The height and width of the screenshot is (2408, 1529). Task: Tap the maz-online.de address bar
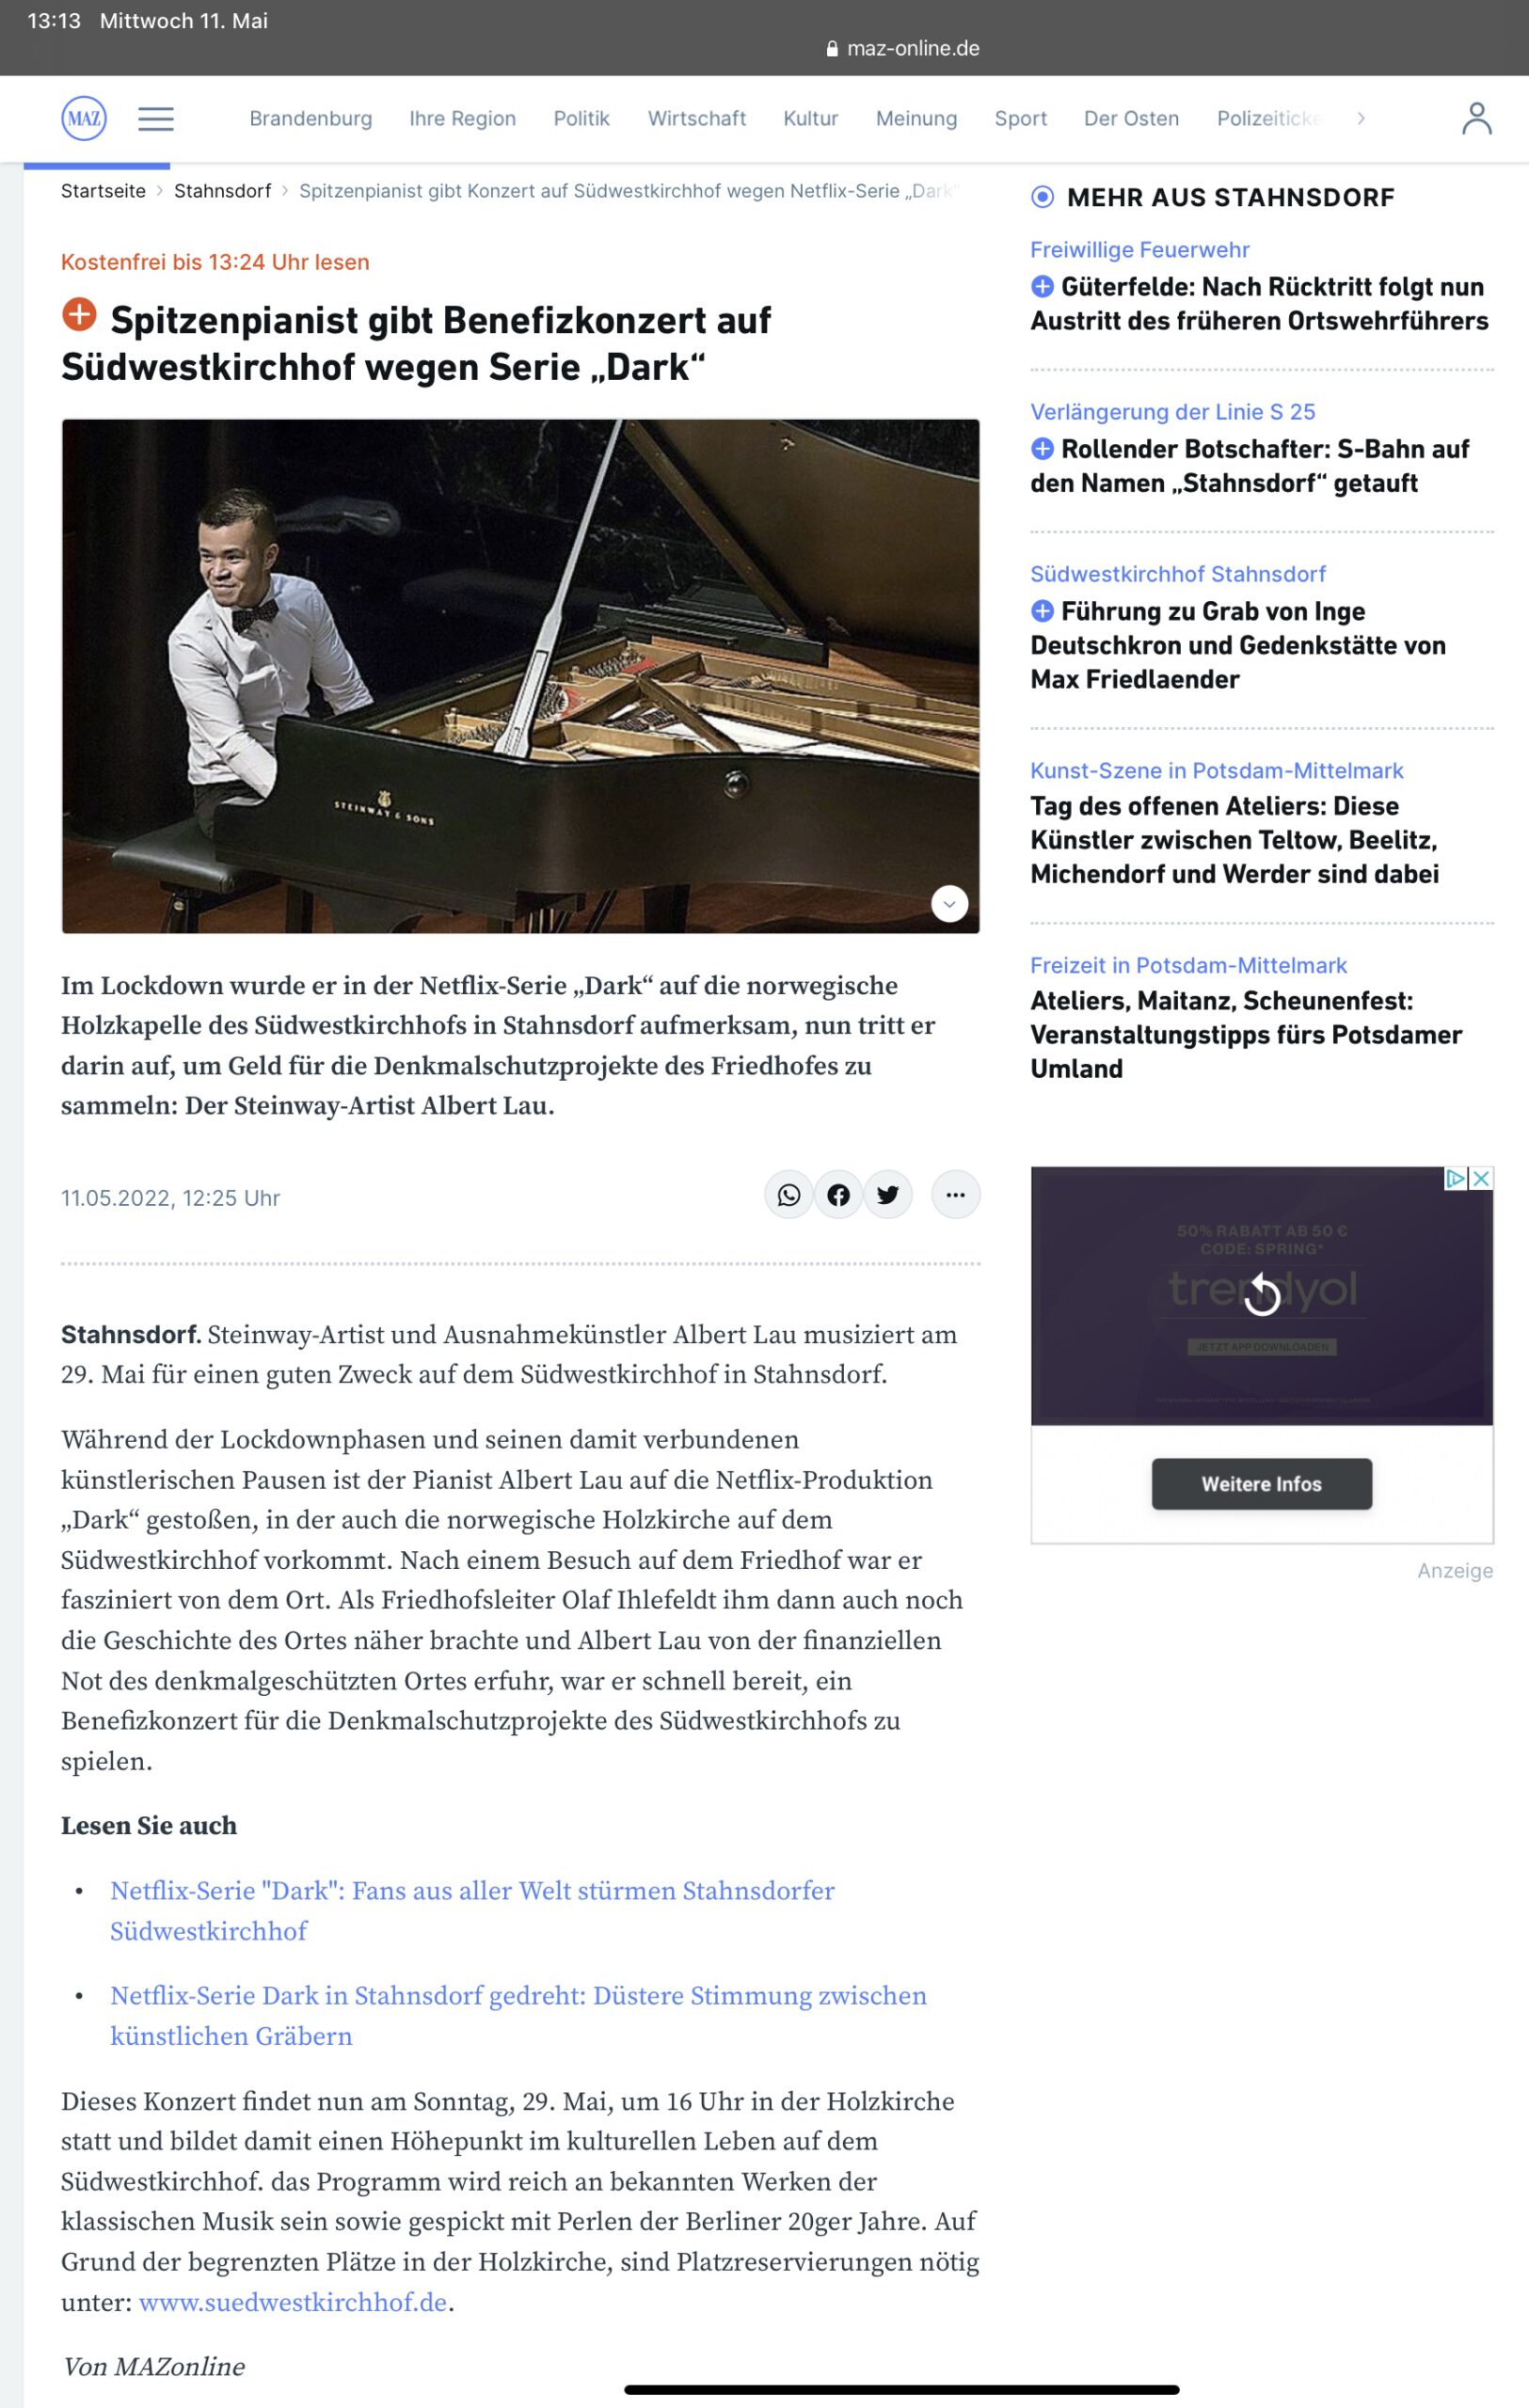pyautogui.click(x=903, y=48)
